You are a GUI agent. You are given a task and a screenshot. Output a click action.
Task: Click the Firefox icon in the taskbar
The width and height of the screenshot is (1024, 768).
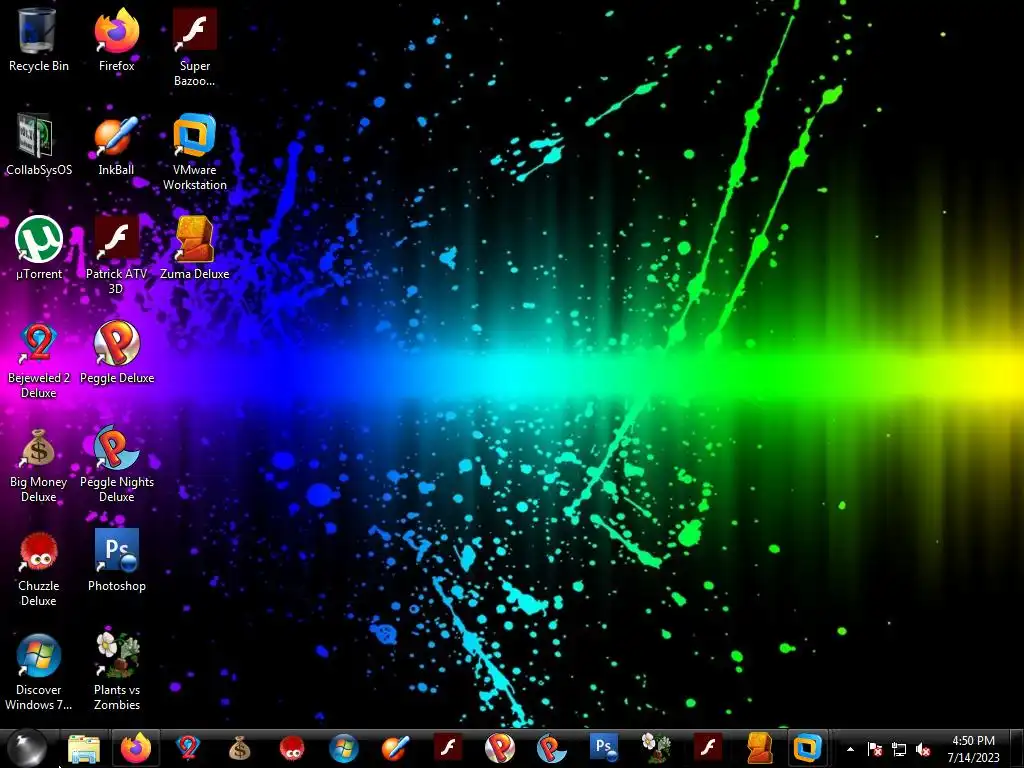135,748
